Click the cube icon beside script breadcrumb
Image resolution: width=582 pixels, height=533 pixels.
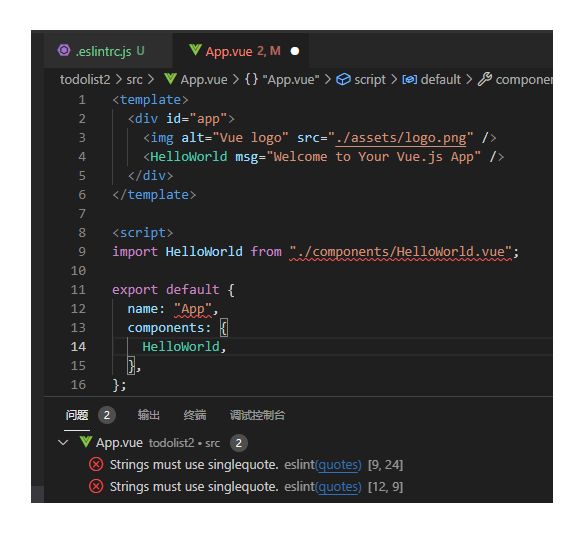coord(343,79)
